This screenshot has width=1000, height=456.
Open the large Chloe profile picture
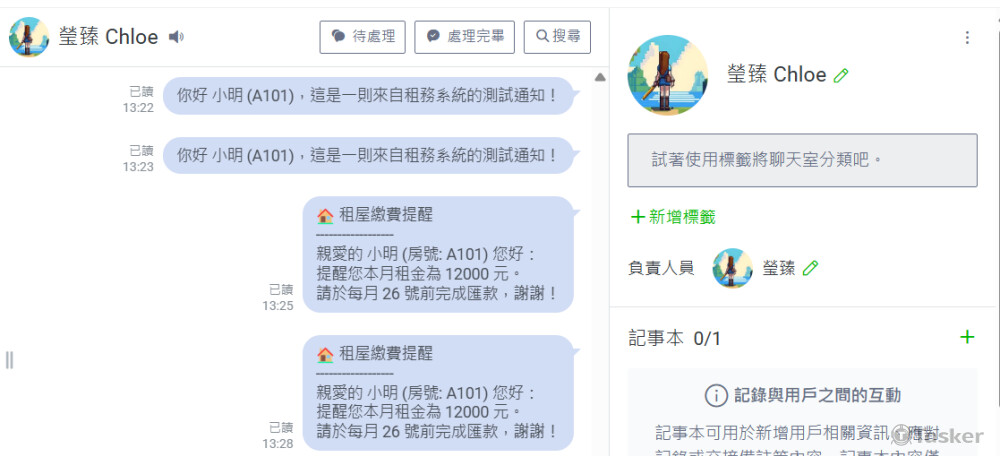tap(668, 75)
